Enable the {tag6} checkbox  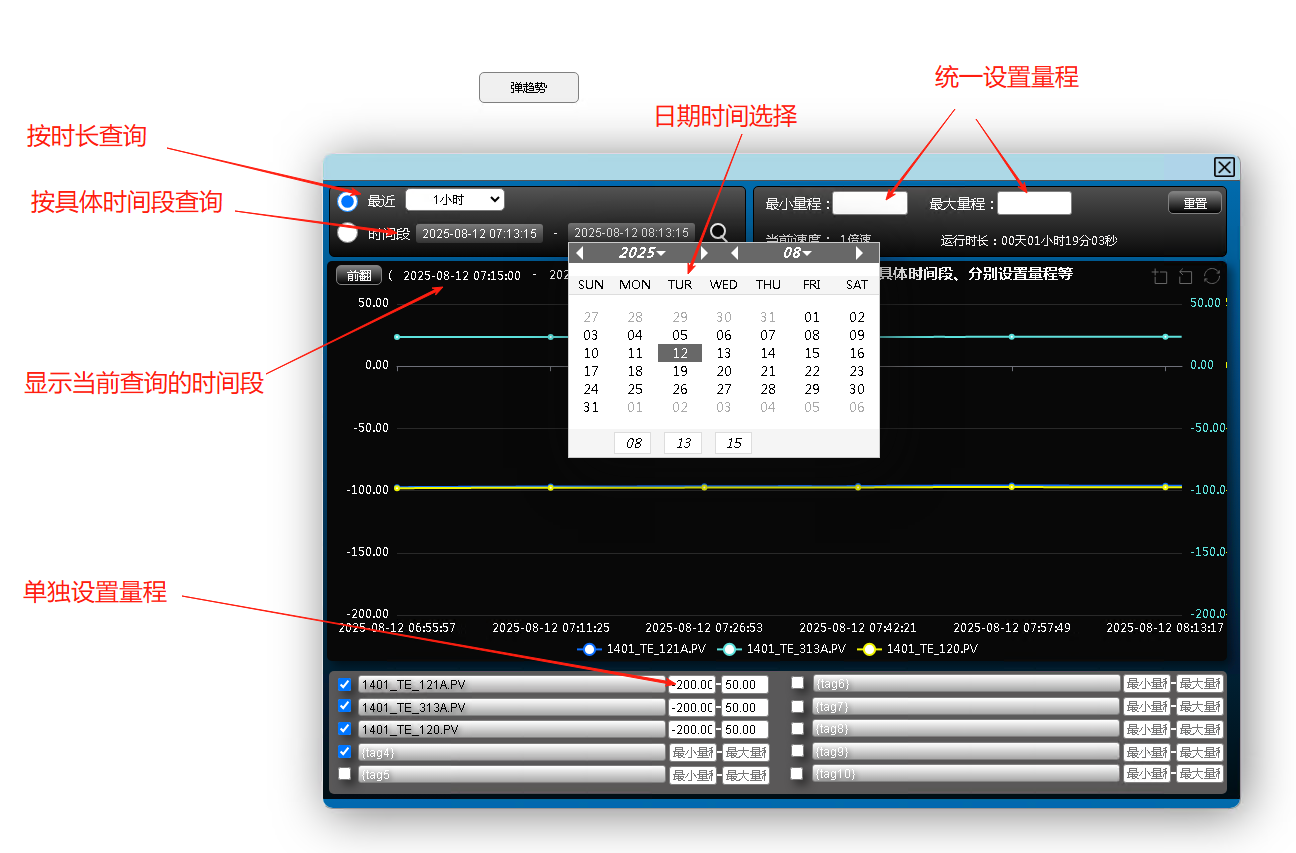pos(798,683)
